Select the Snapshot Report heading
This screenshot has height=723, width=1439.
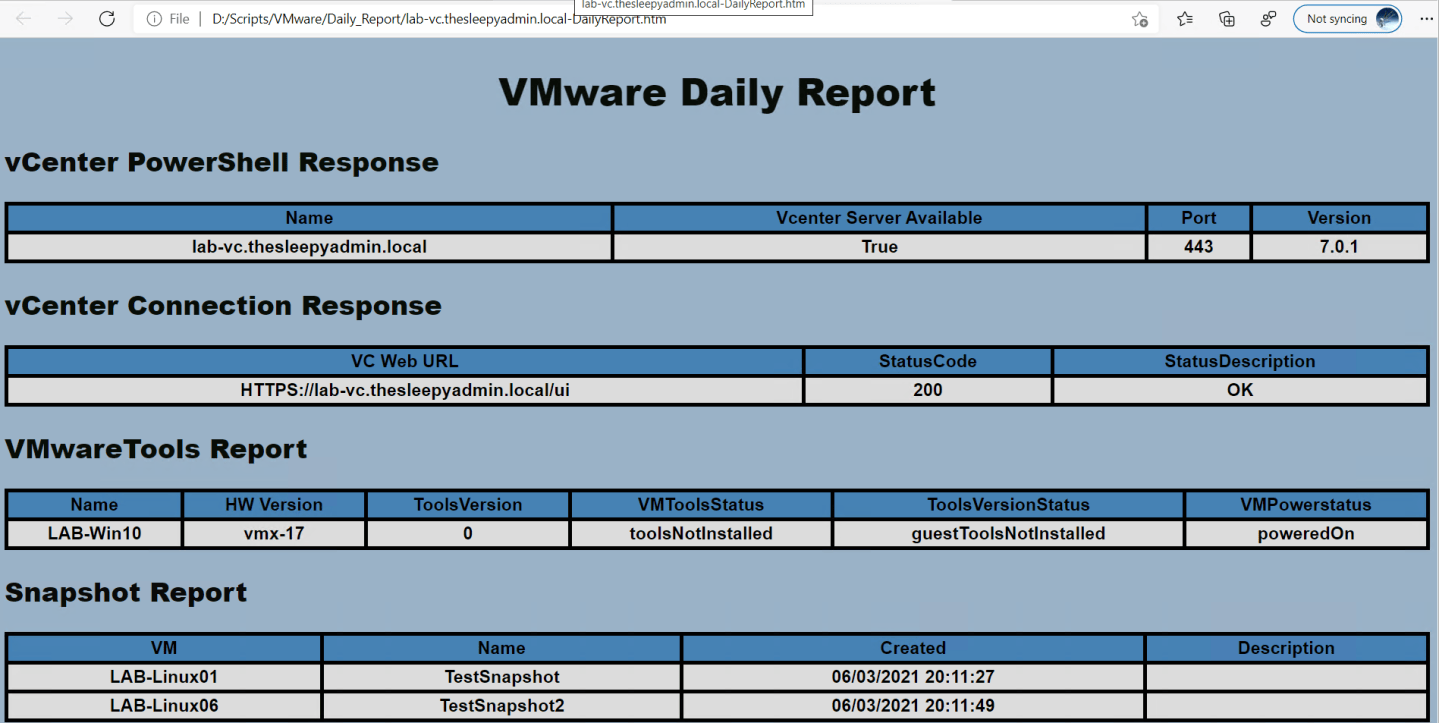pyautogui.click(x=126, y=593)
